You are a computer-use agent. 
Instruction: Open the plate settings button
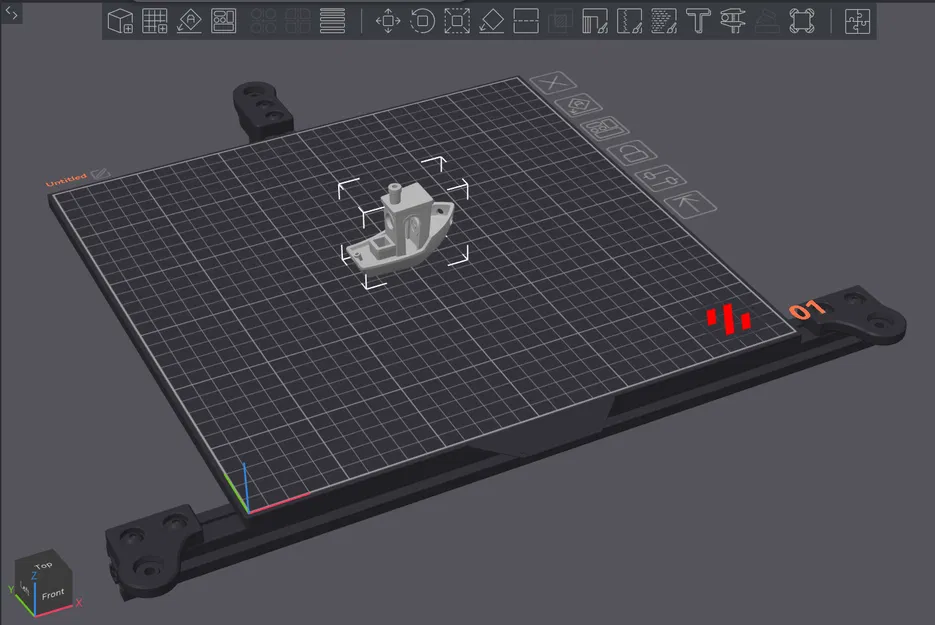click(660, 176)
